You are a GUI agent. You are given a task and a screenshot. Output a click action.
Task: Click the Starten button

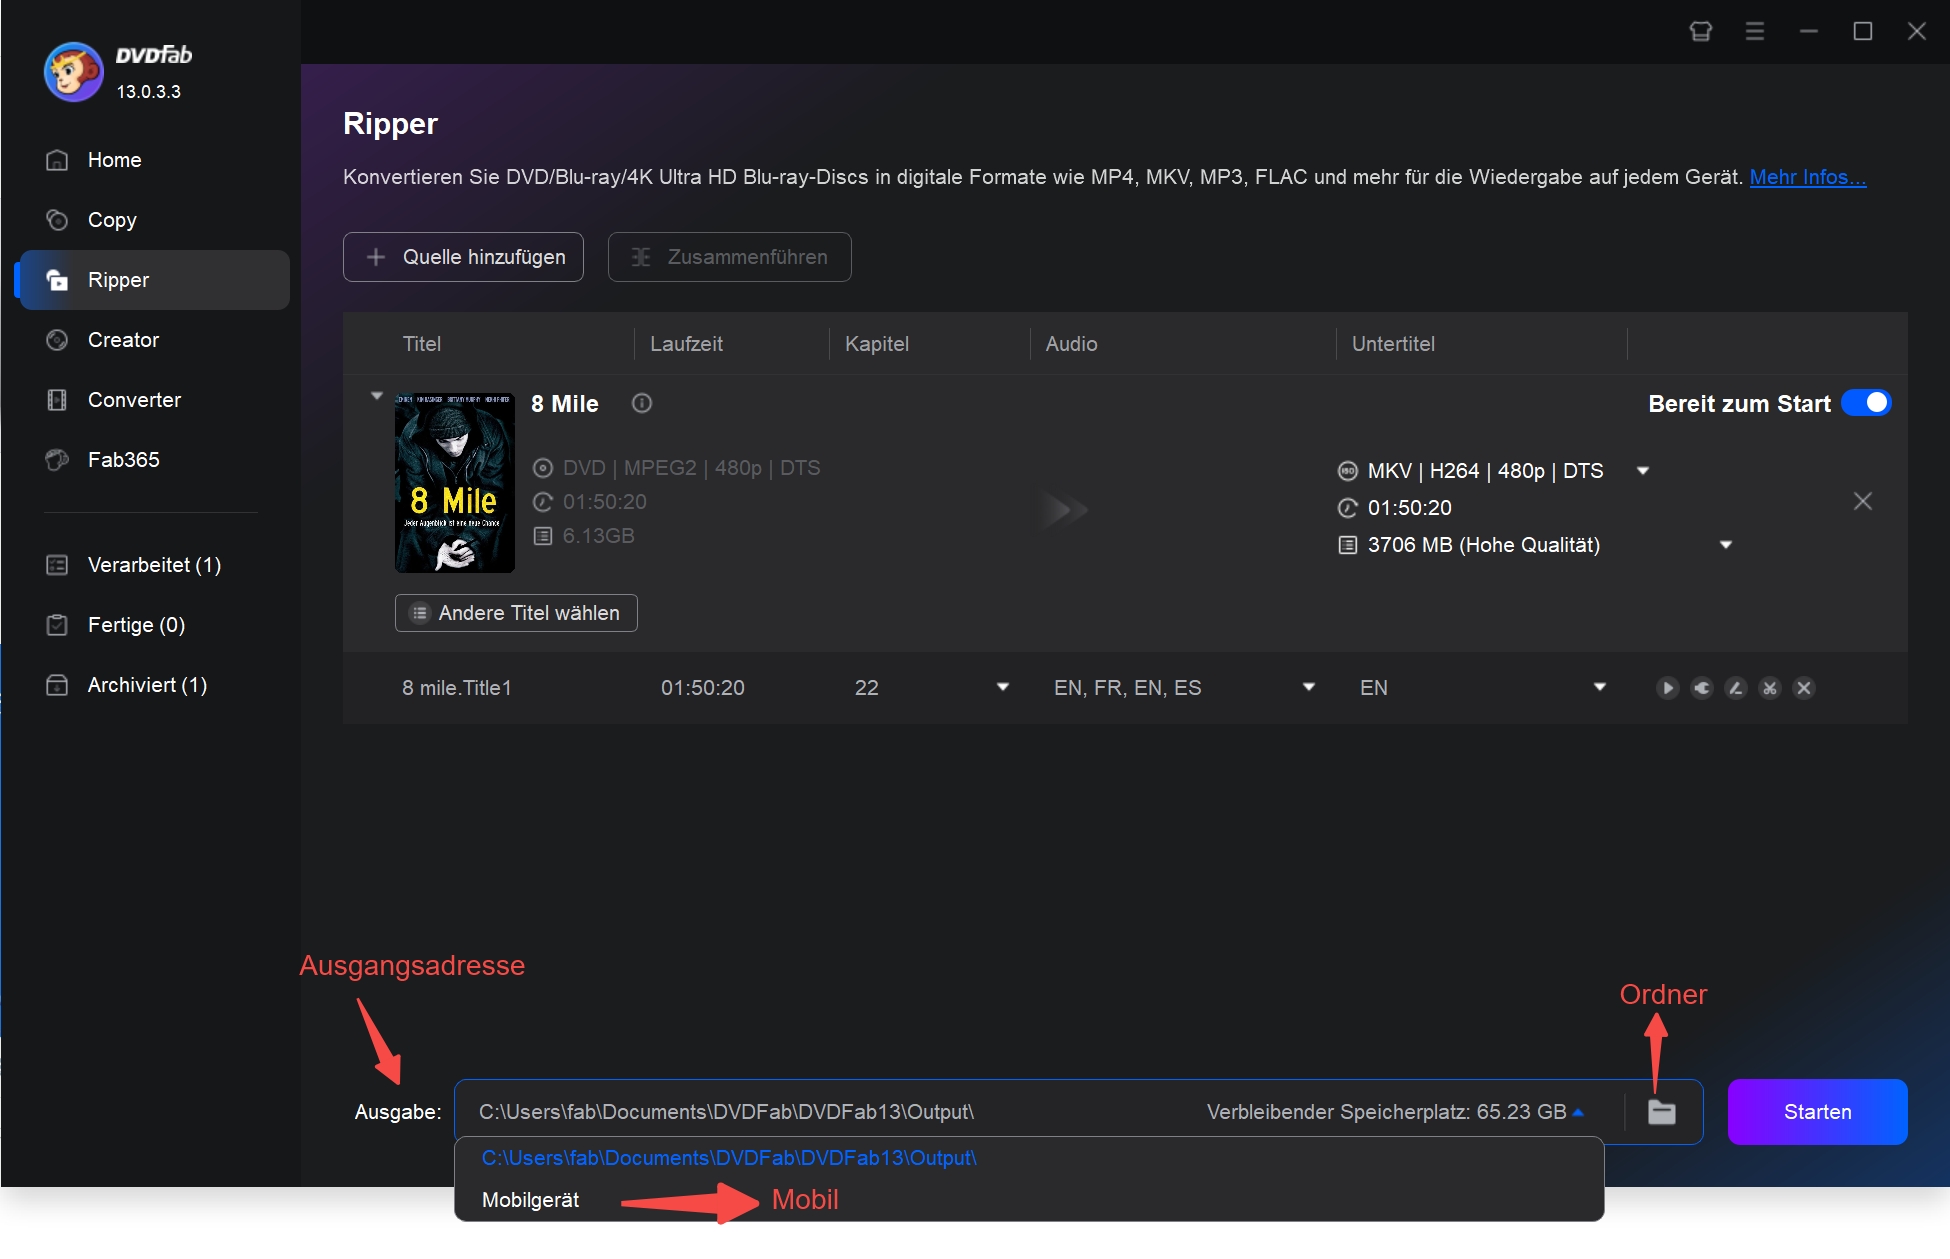tap(1817, 1112)
